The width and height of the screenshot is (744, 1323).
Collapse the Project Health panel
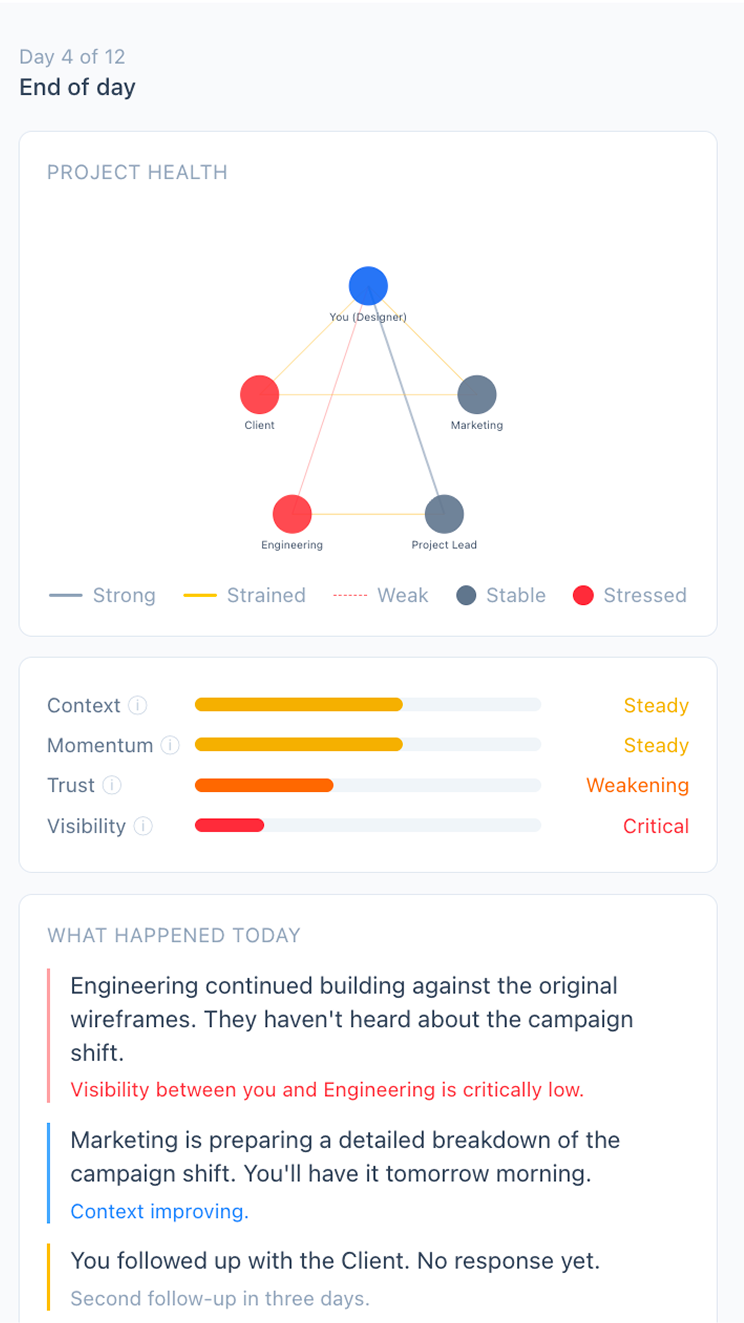[x=137, y=172]
